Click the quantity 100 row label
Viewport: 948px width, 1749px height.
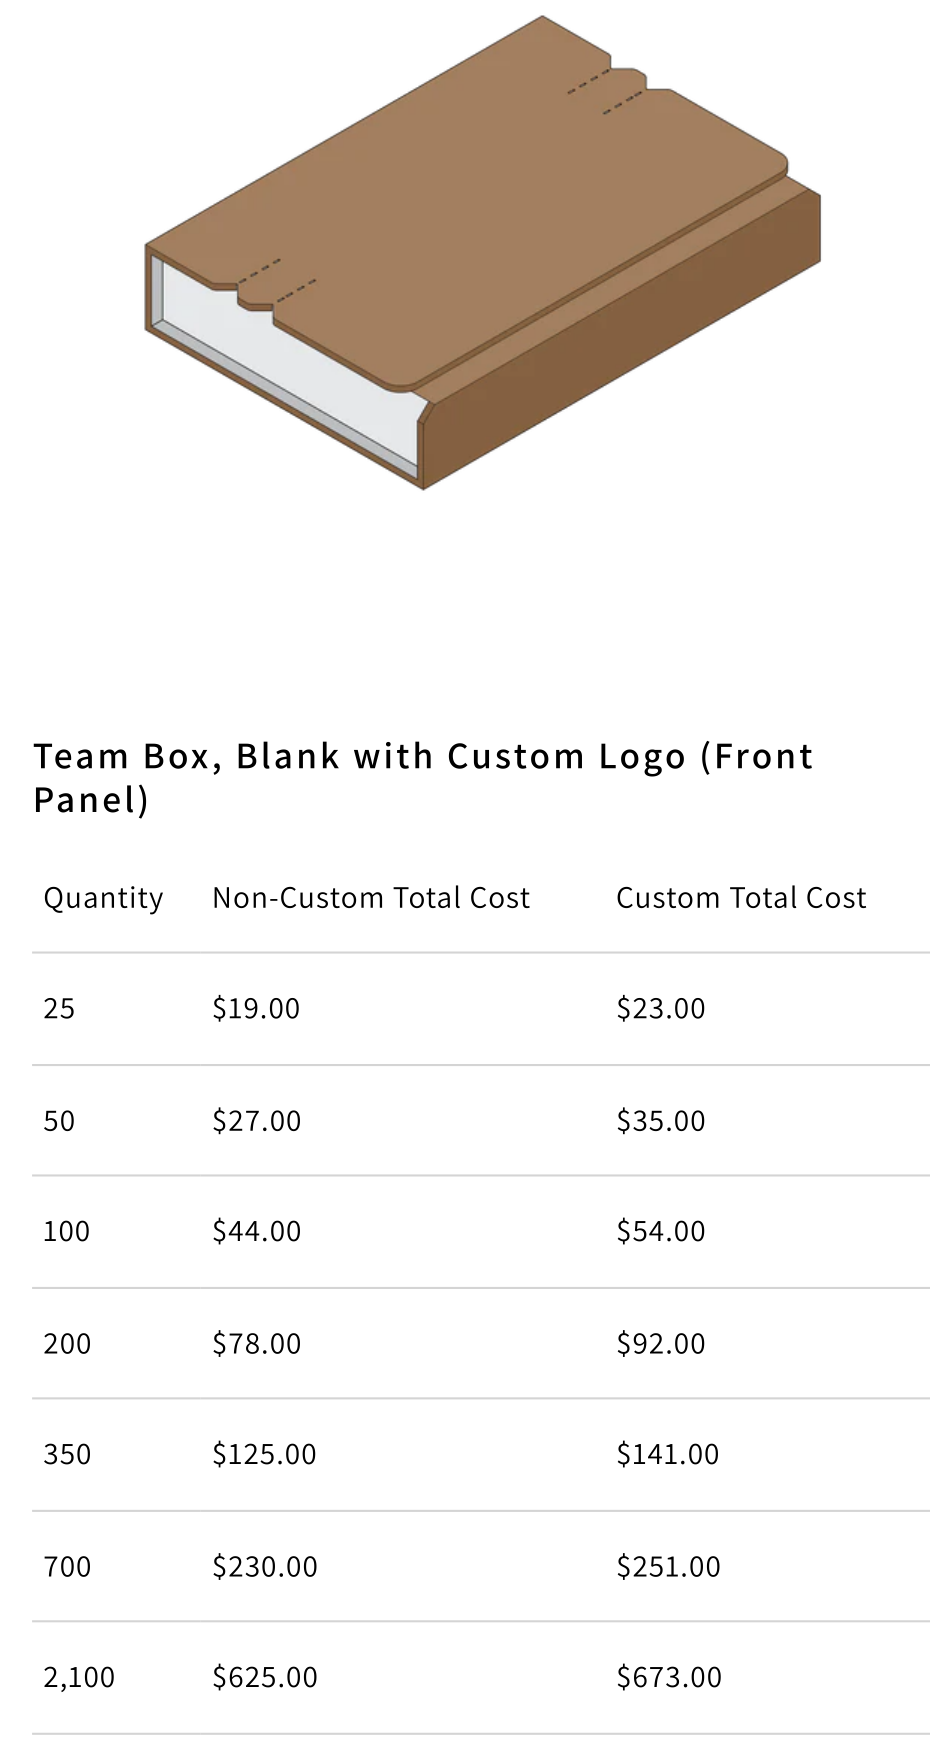[66, 1231]
